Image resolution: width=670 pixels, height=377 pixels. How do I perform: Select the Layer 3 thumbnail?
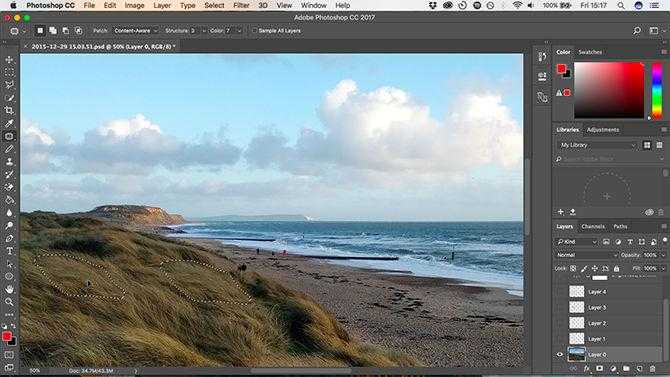click(x=576, y=307)
